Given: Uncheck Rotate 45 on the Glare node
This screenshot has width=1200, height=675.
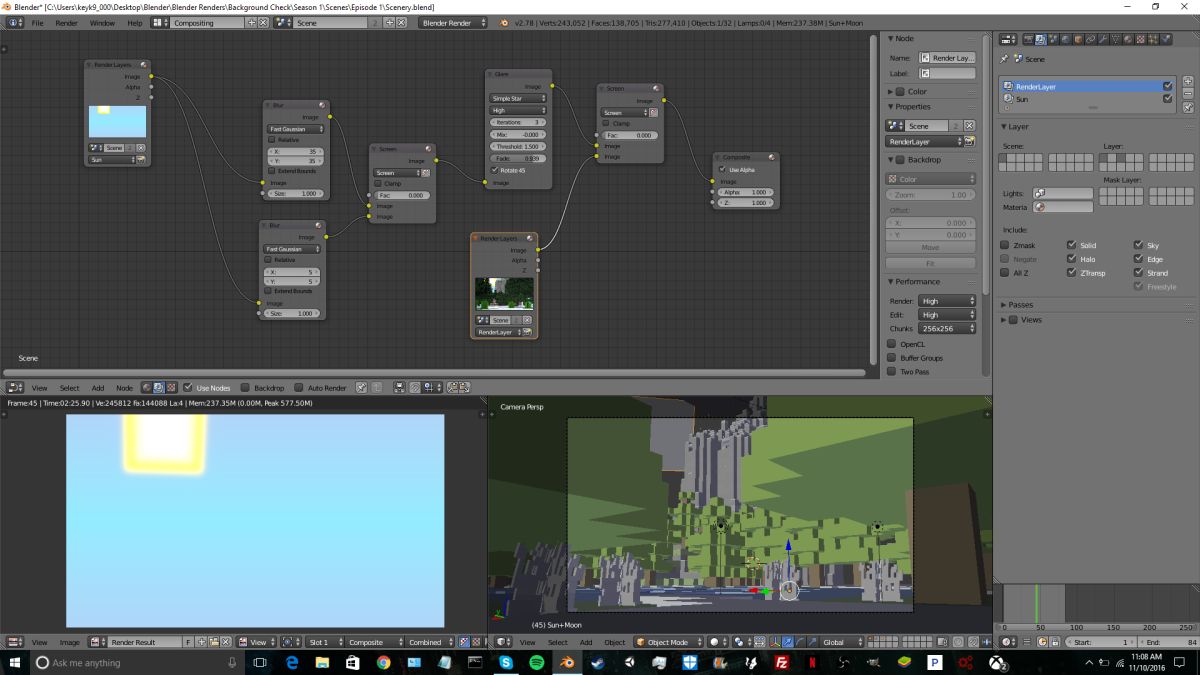Looking at the screenshot, I should [x=495, y=170].
